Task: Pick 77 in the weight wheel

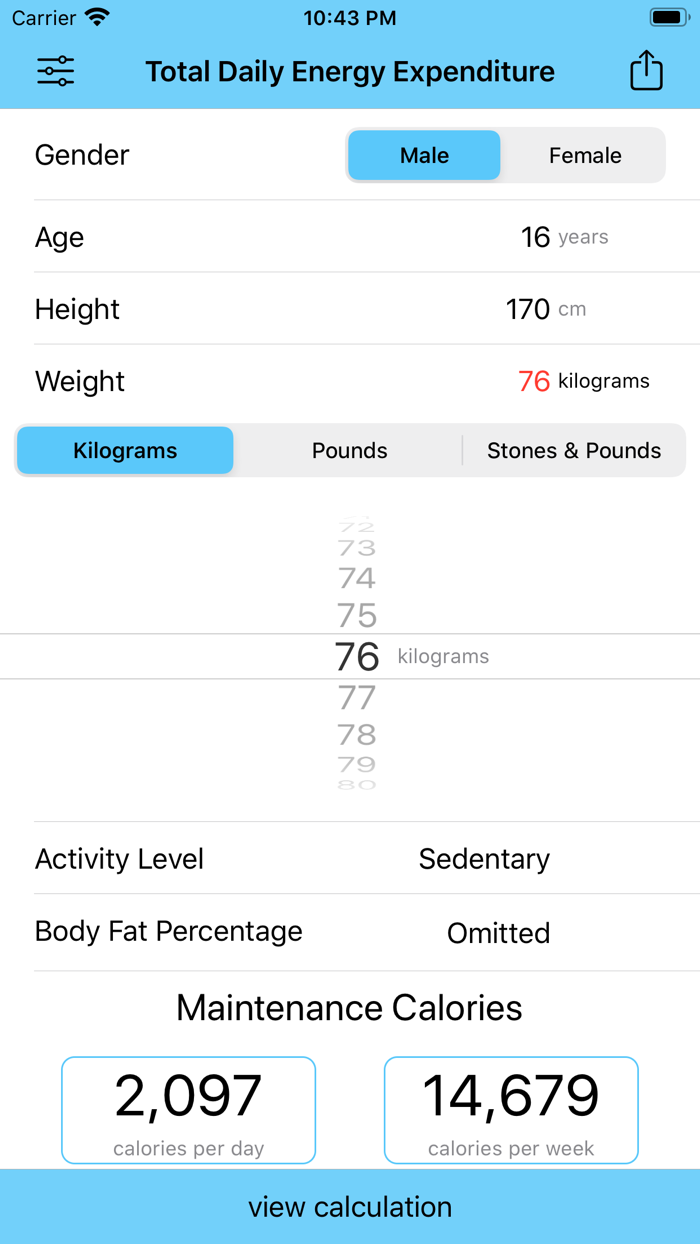Action: pyautogui.click(x=357, y=697)
